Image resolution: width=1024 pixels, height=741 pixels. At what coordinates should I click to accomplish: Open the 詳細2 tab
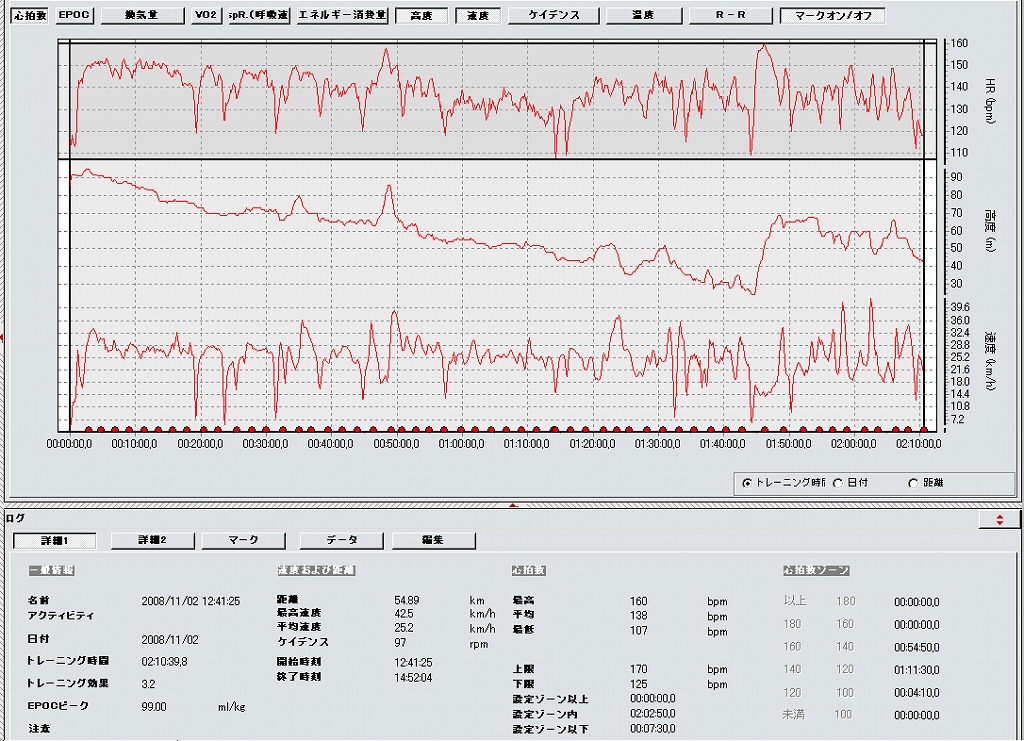click(x=153, y=541)
